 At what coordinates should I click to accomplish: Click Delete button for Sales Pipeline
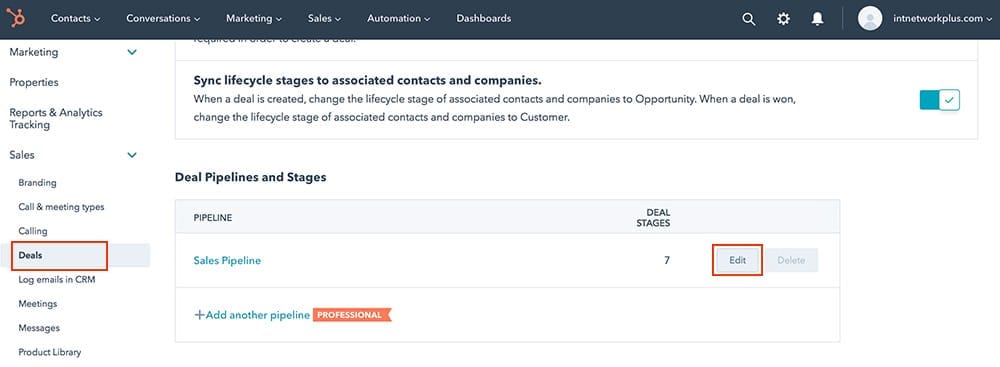pyautogui.click(x=791, y=260)
